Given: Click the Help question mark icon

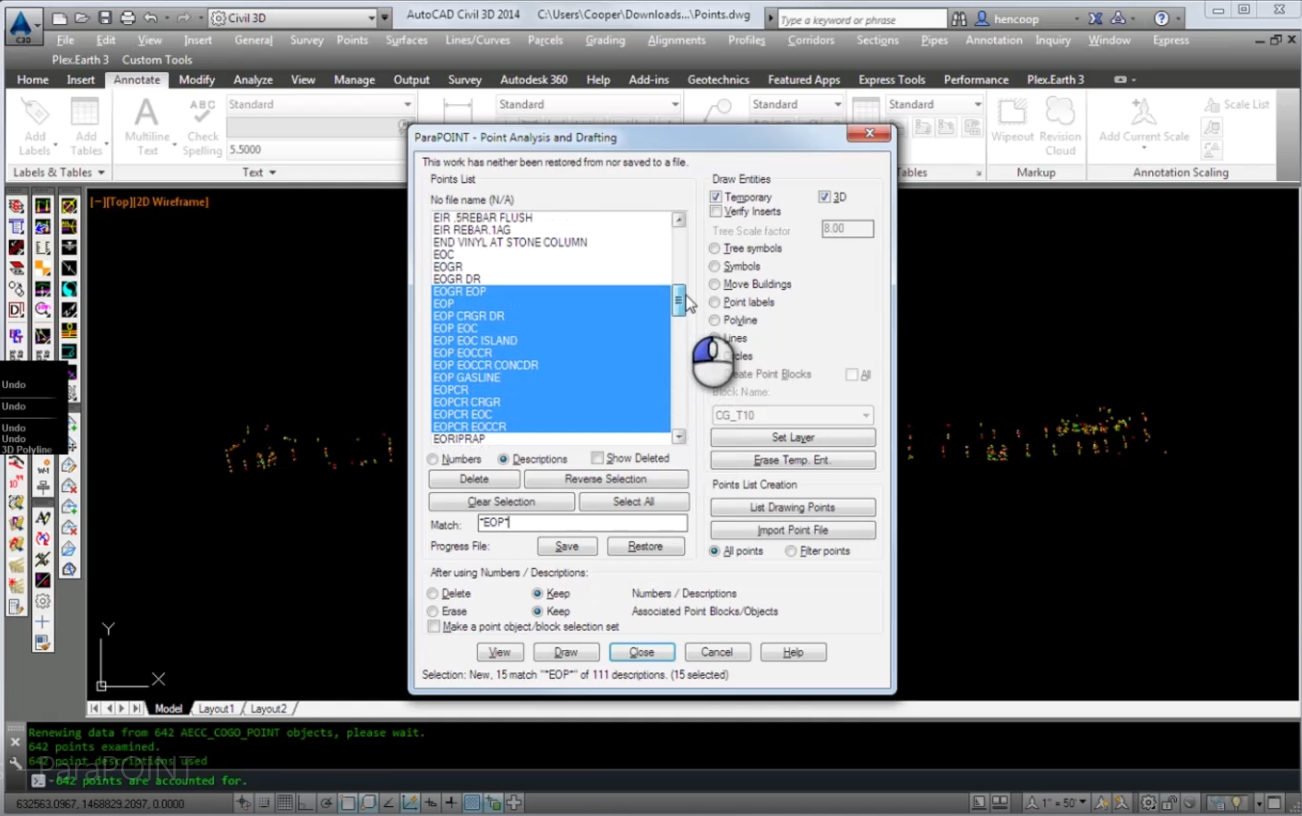Looking at the screenshot, I should pyautogui.click(x=1161, y=19).
